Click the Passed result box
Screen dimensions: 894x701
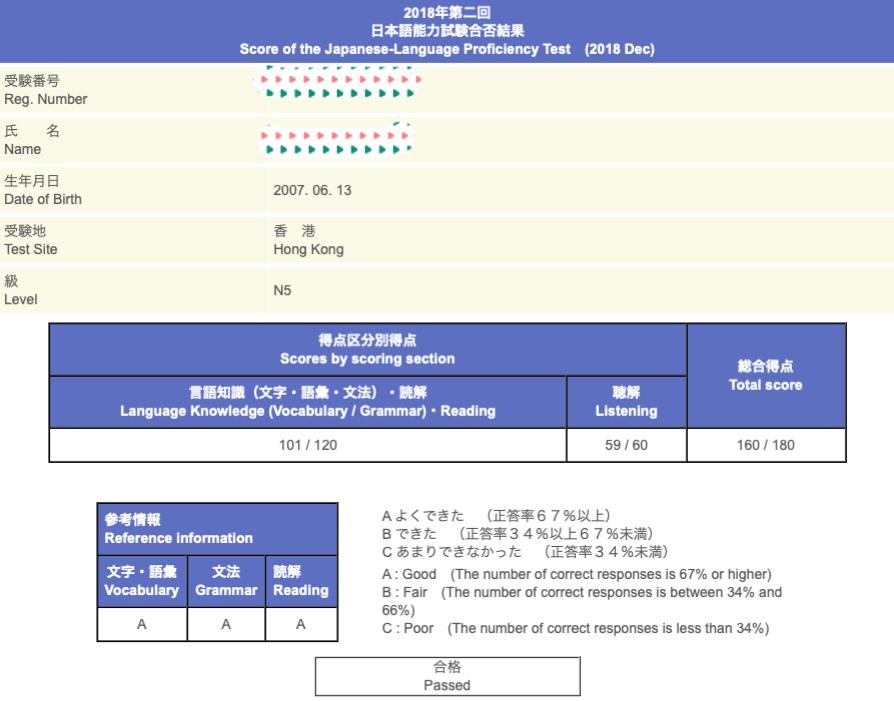point(447,676)
